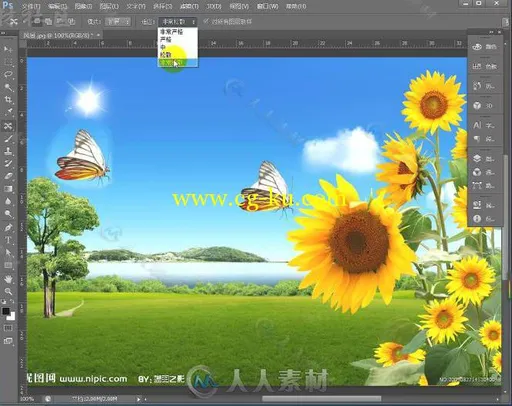Pick the Type tool (T)

[8, 240]
